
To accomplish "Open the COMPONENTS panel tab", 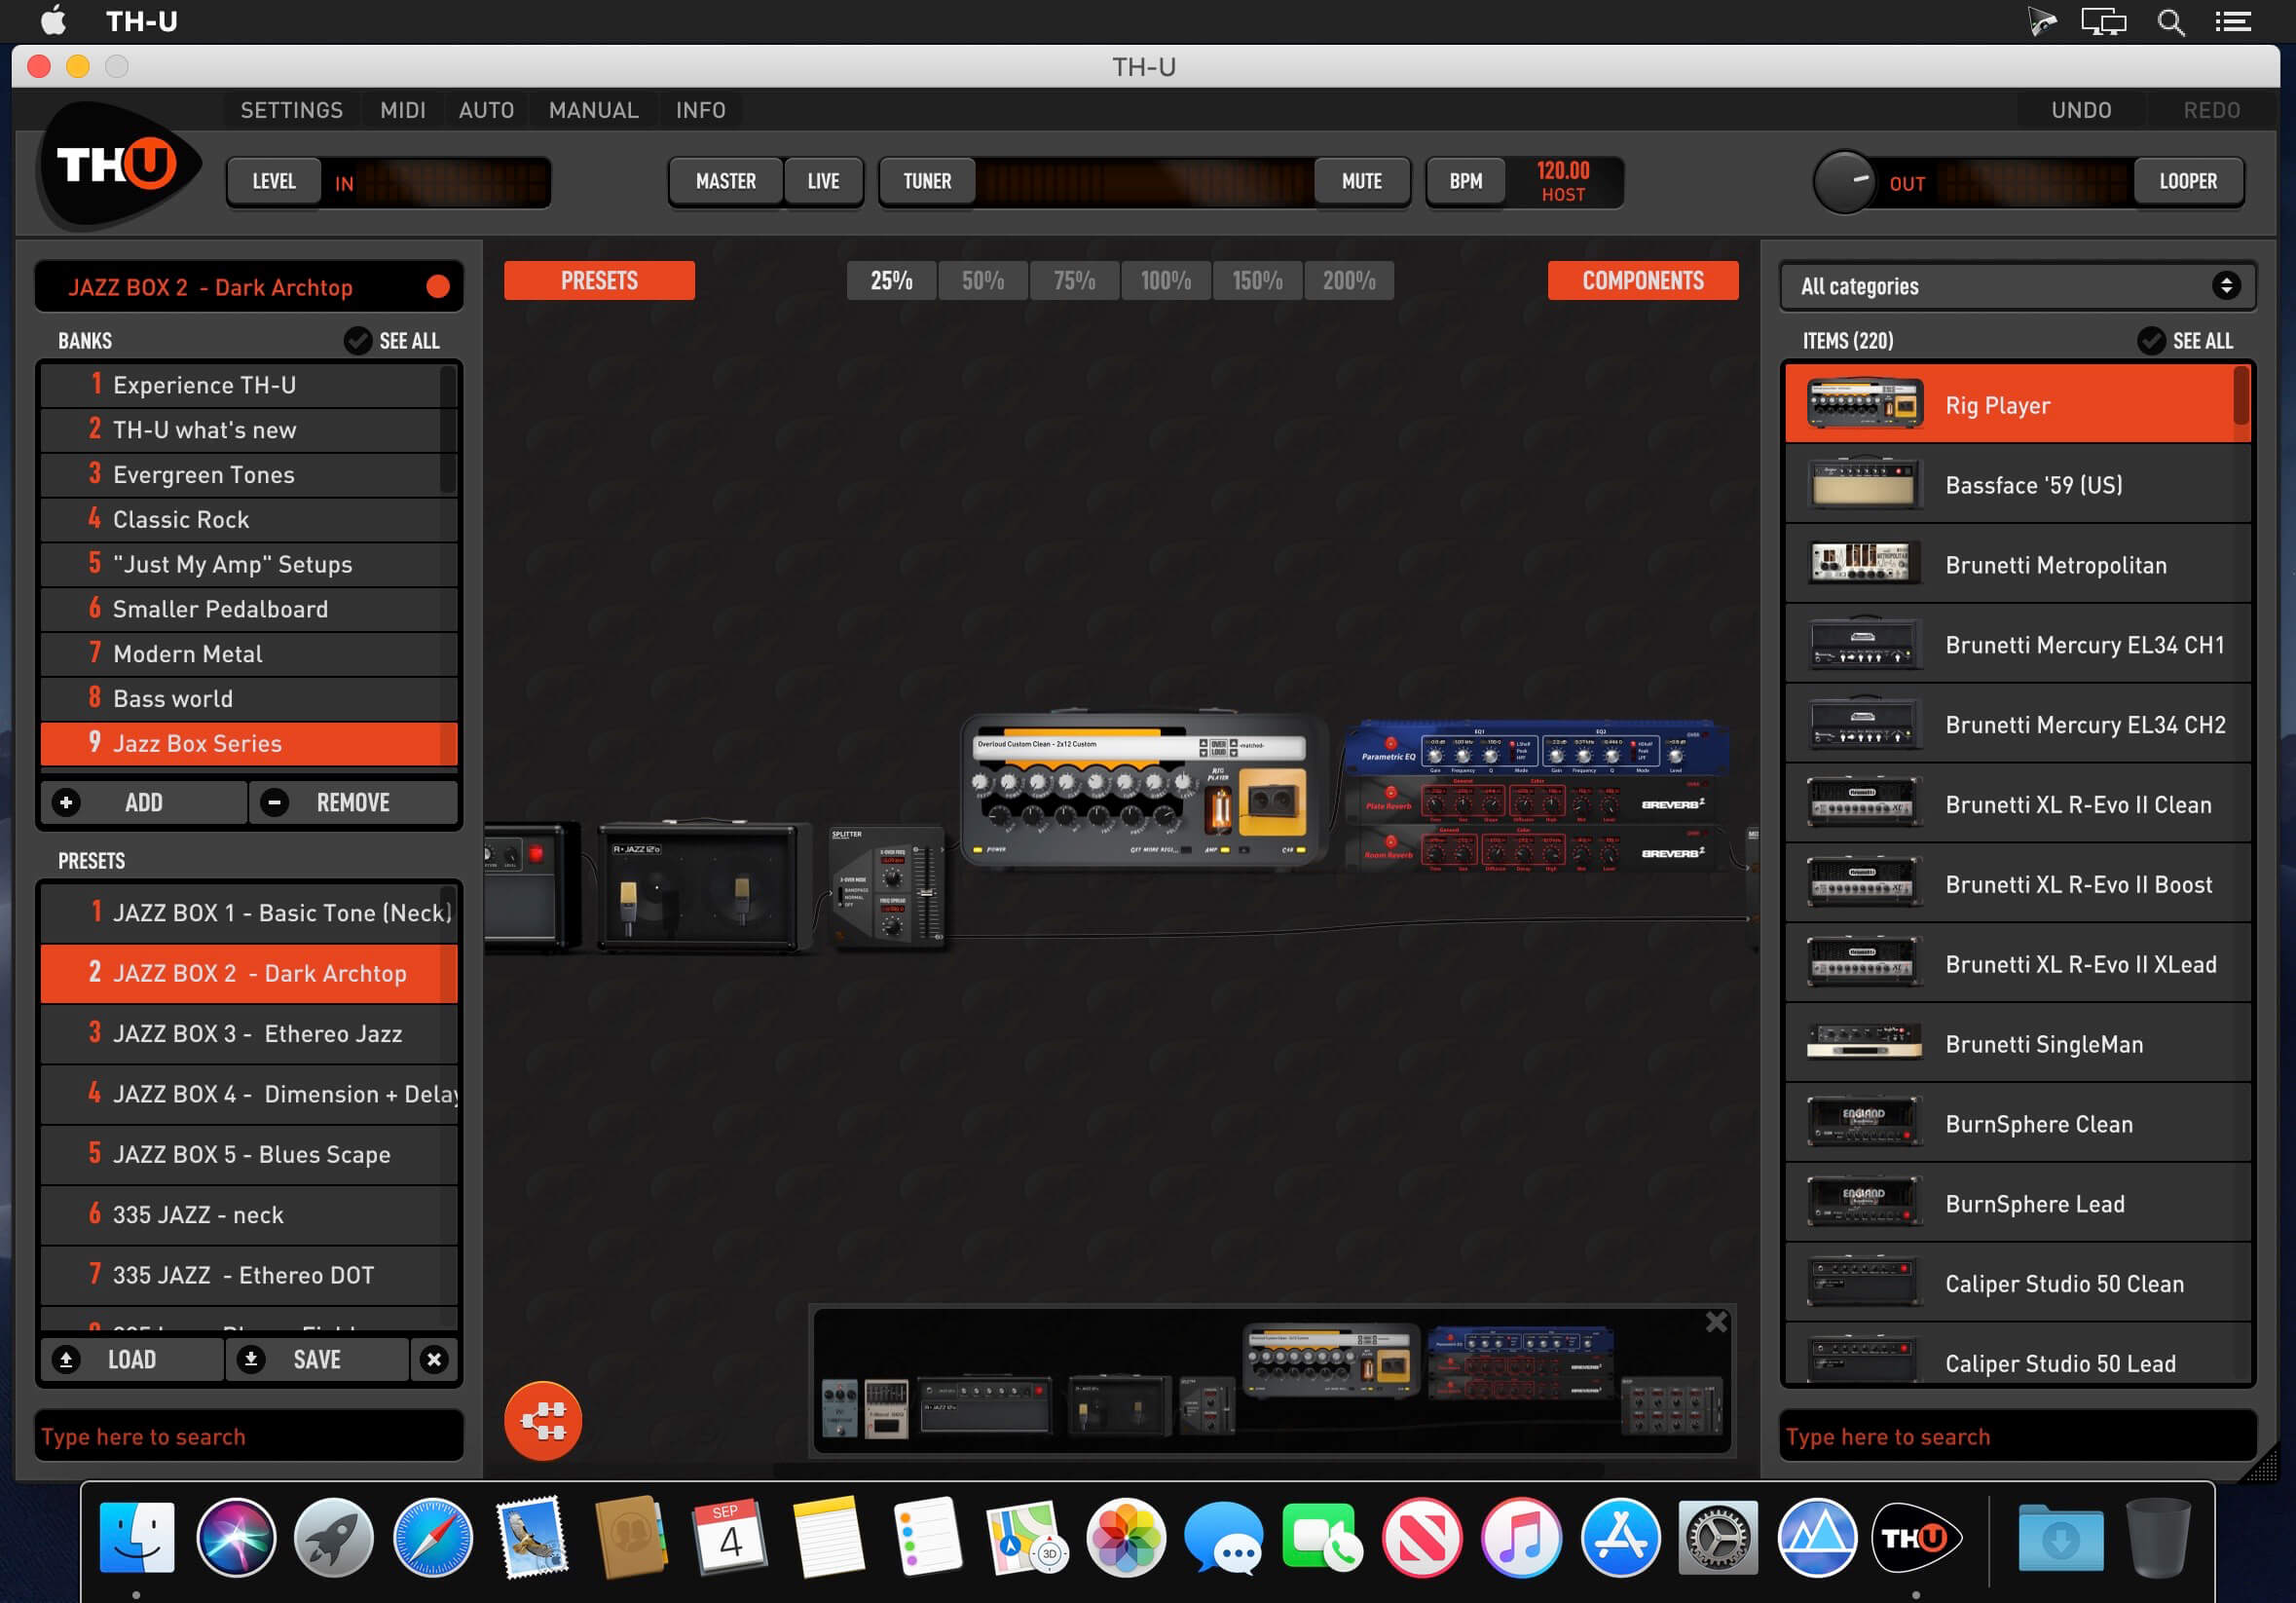I will pos(1642,280).
